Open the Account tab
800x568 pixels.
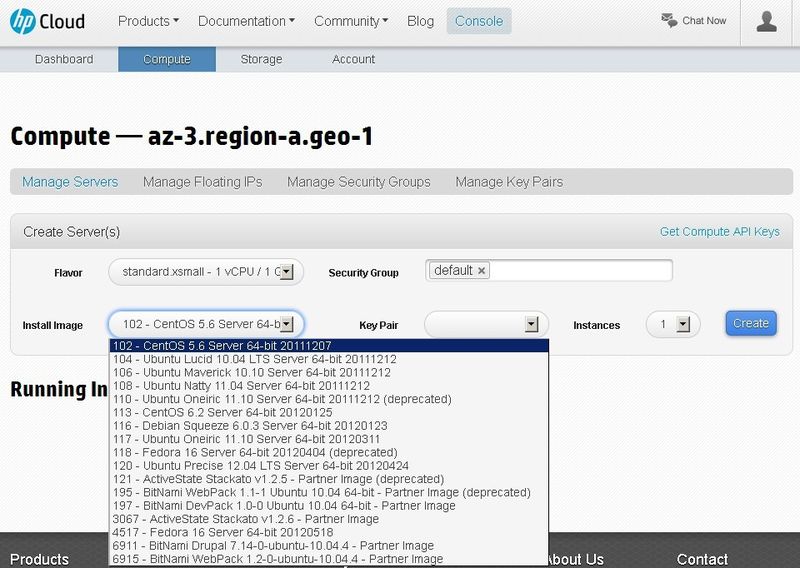(354, 59)
